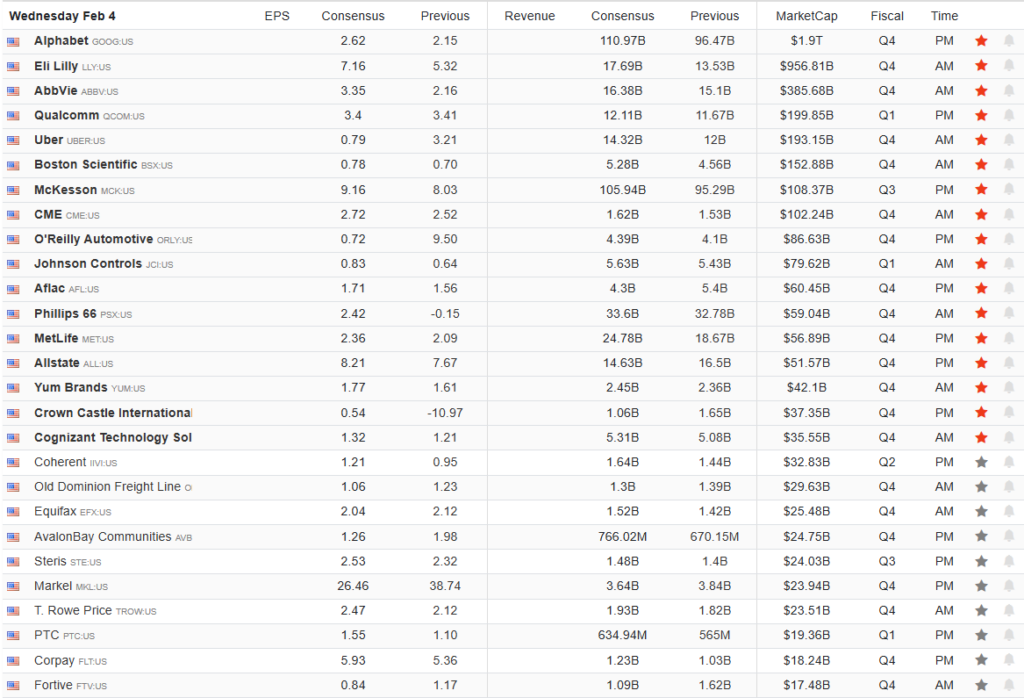
Task: Click the US flag icon beside Markel
Action: (x=13, y=586)
